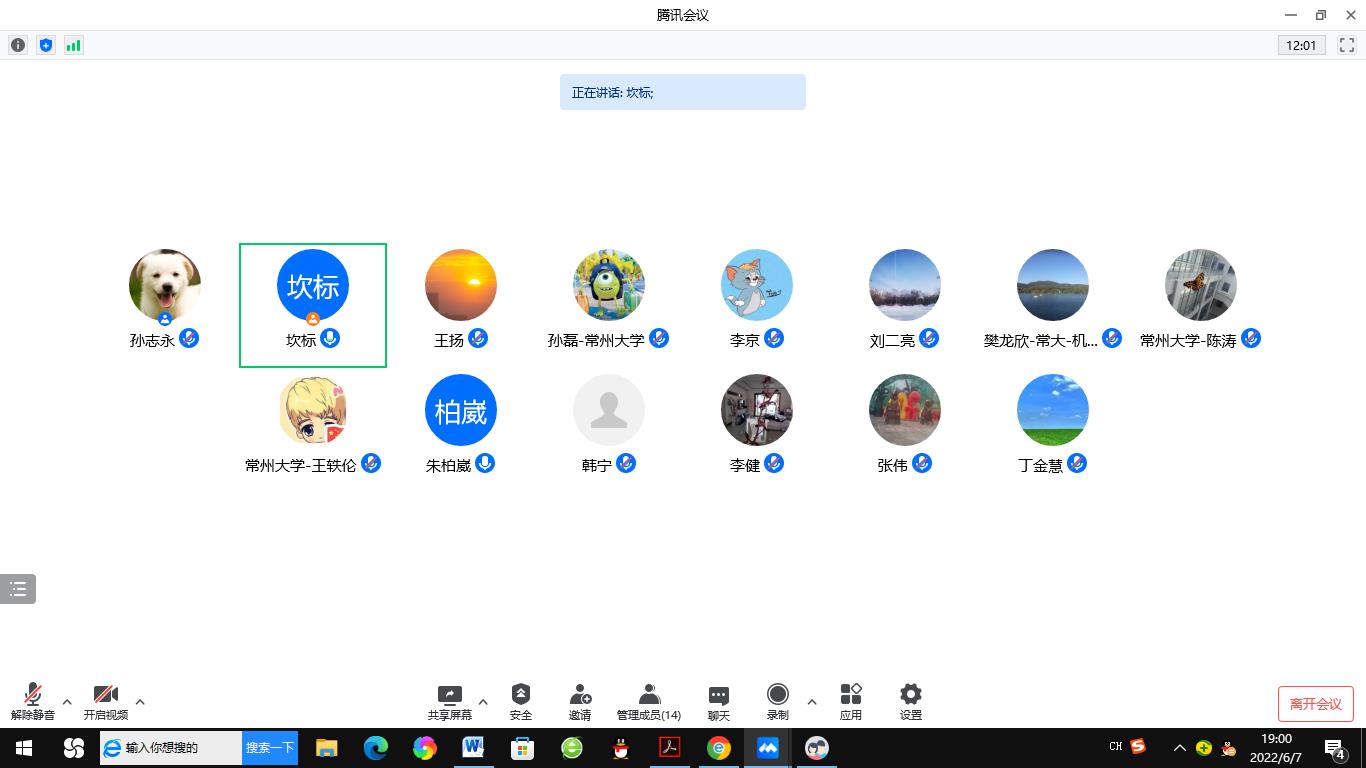This screenshot has height=768, width=1366.
Task: Open the 应用 apps panel
Action: 851,702
